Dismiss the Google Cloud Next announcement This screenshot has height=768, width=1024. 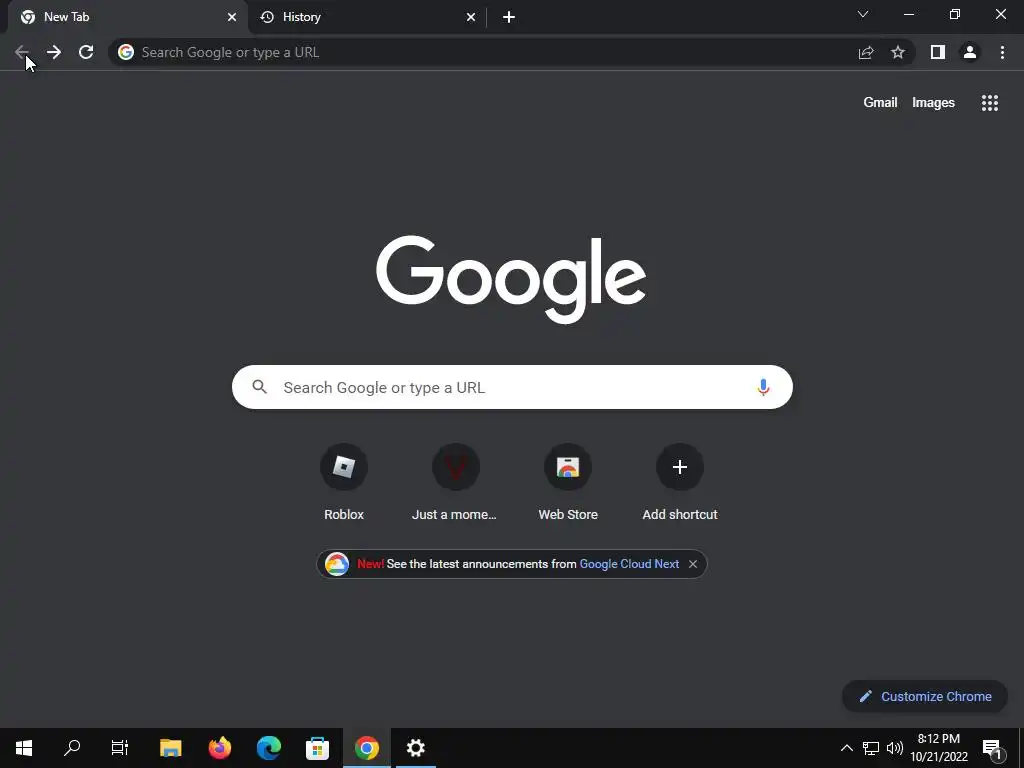[x=693, y=564]
